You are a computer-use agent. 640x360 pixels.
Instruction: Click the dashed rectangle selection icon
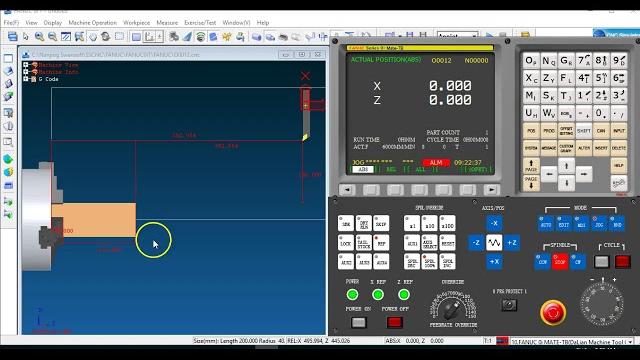[119, 36]
